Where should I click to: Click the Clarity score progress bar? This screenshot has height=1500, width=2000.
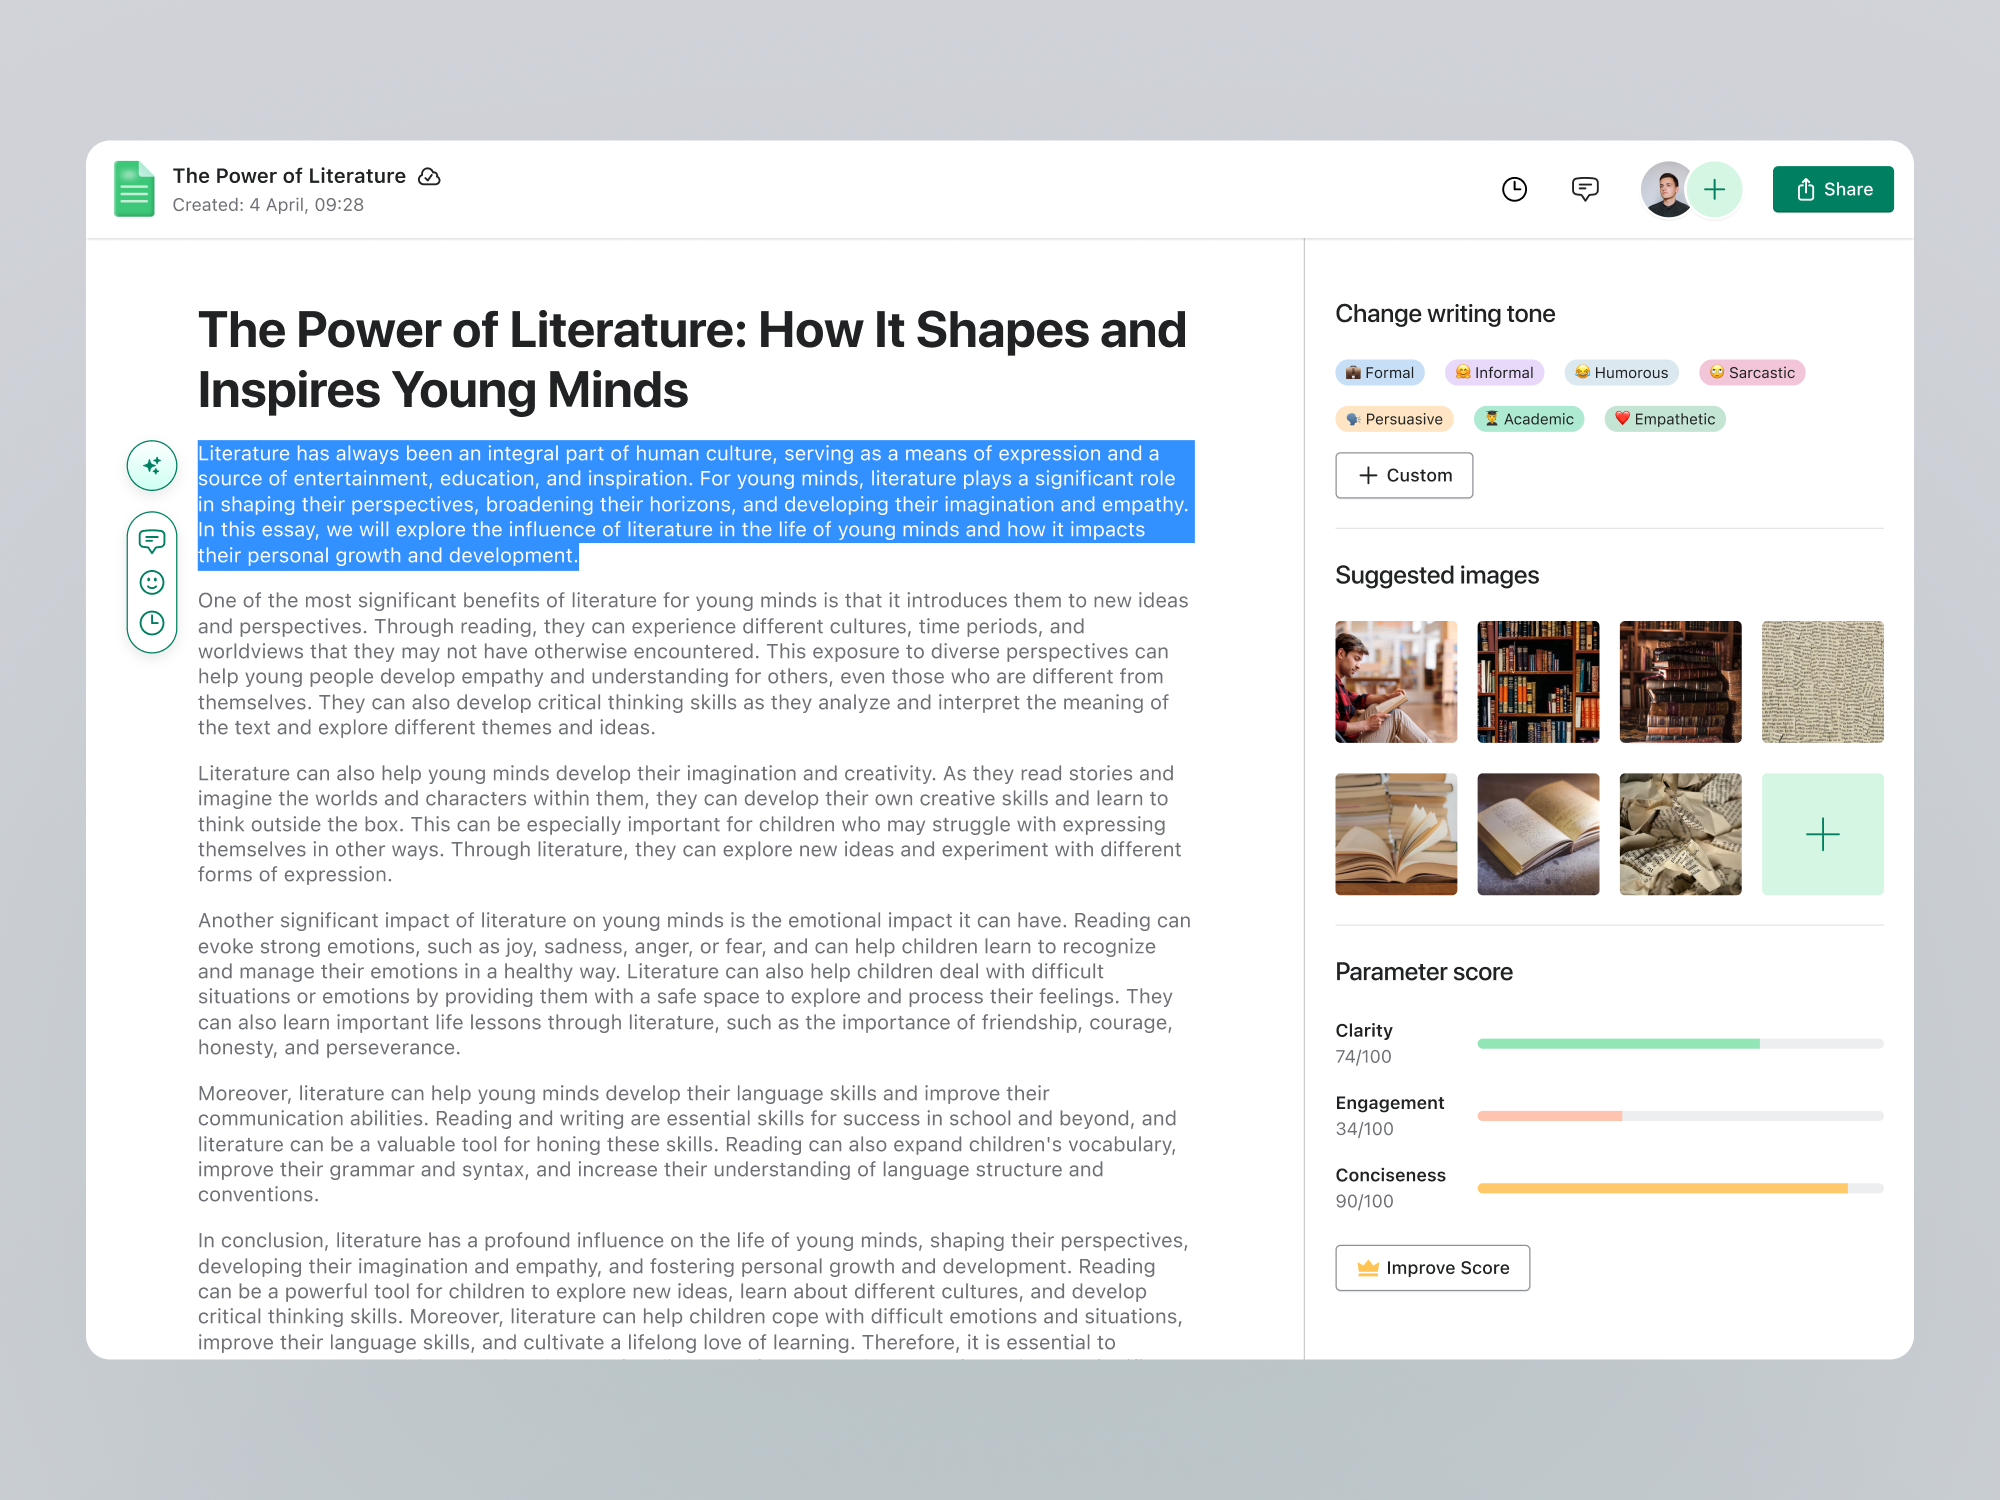click(1679, 1043)
